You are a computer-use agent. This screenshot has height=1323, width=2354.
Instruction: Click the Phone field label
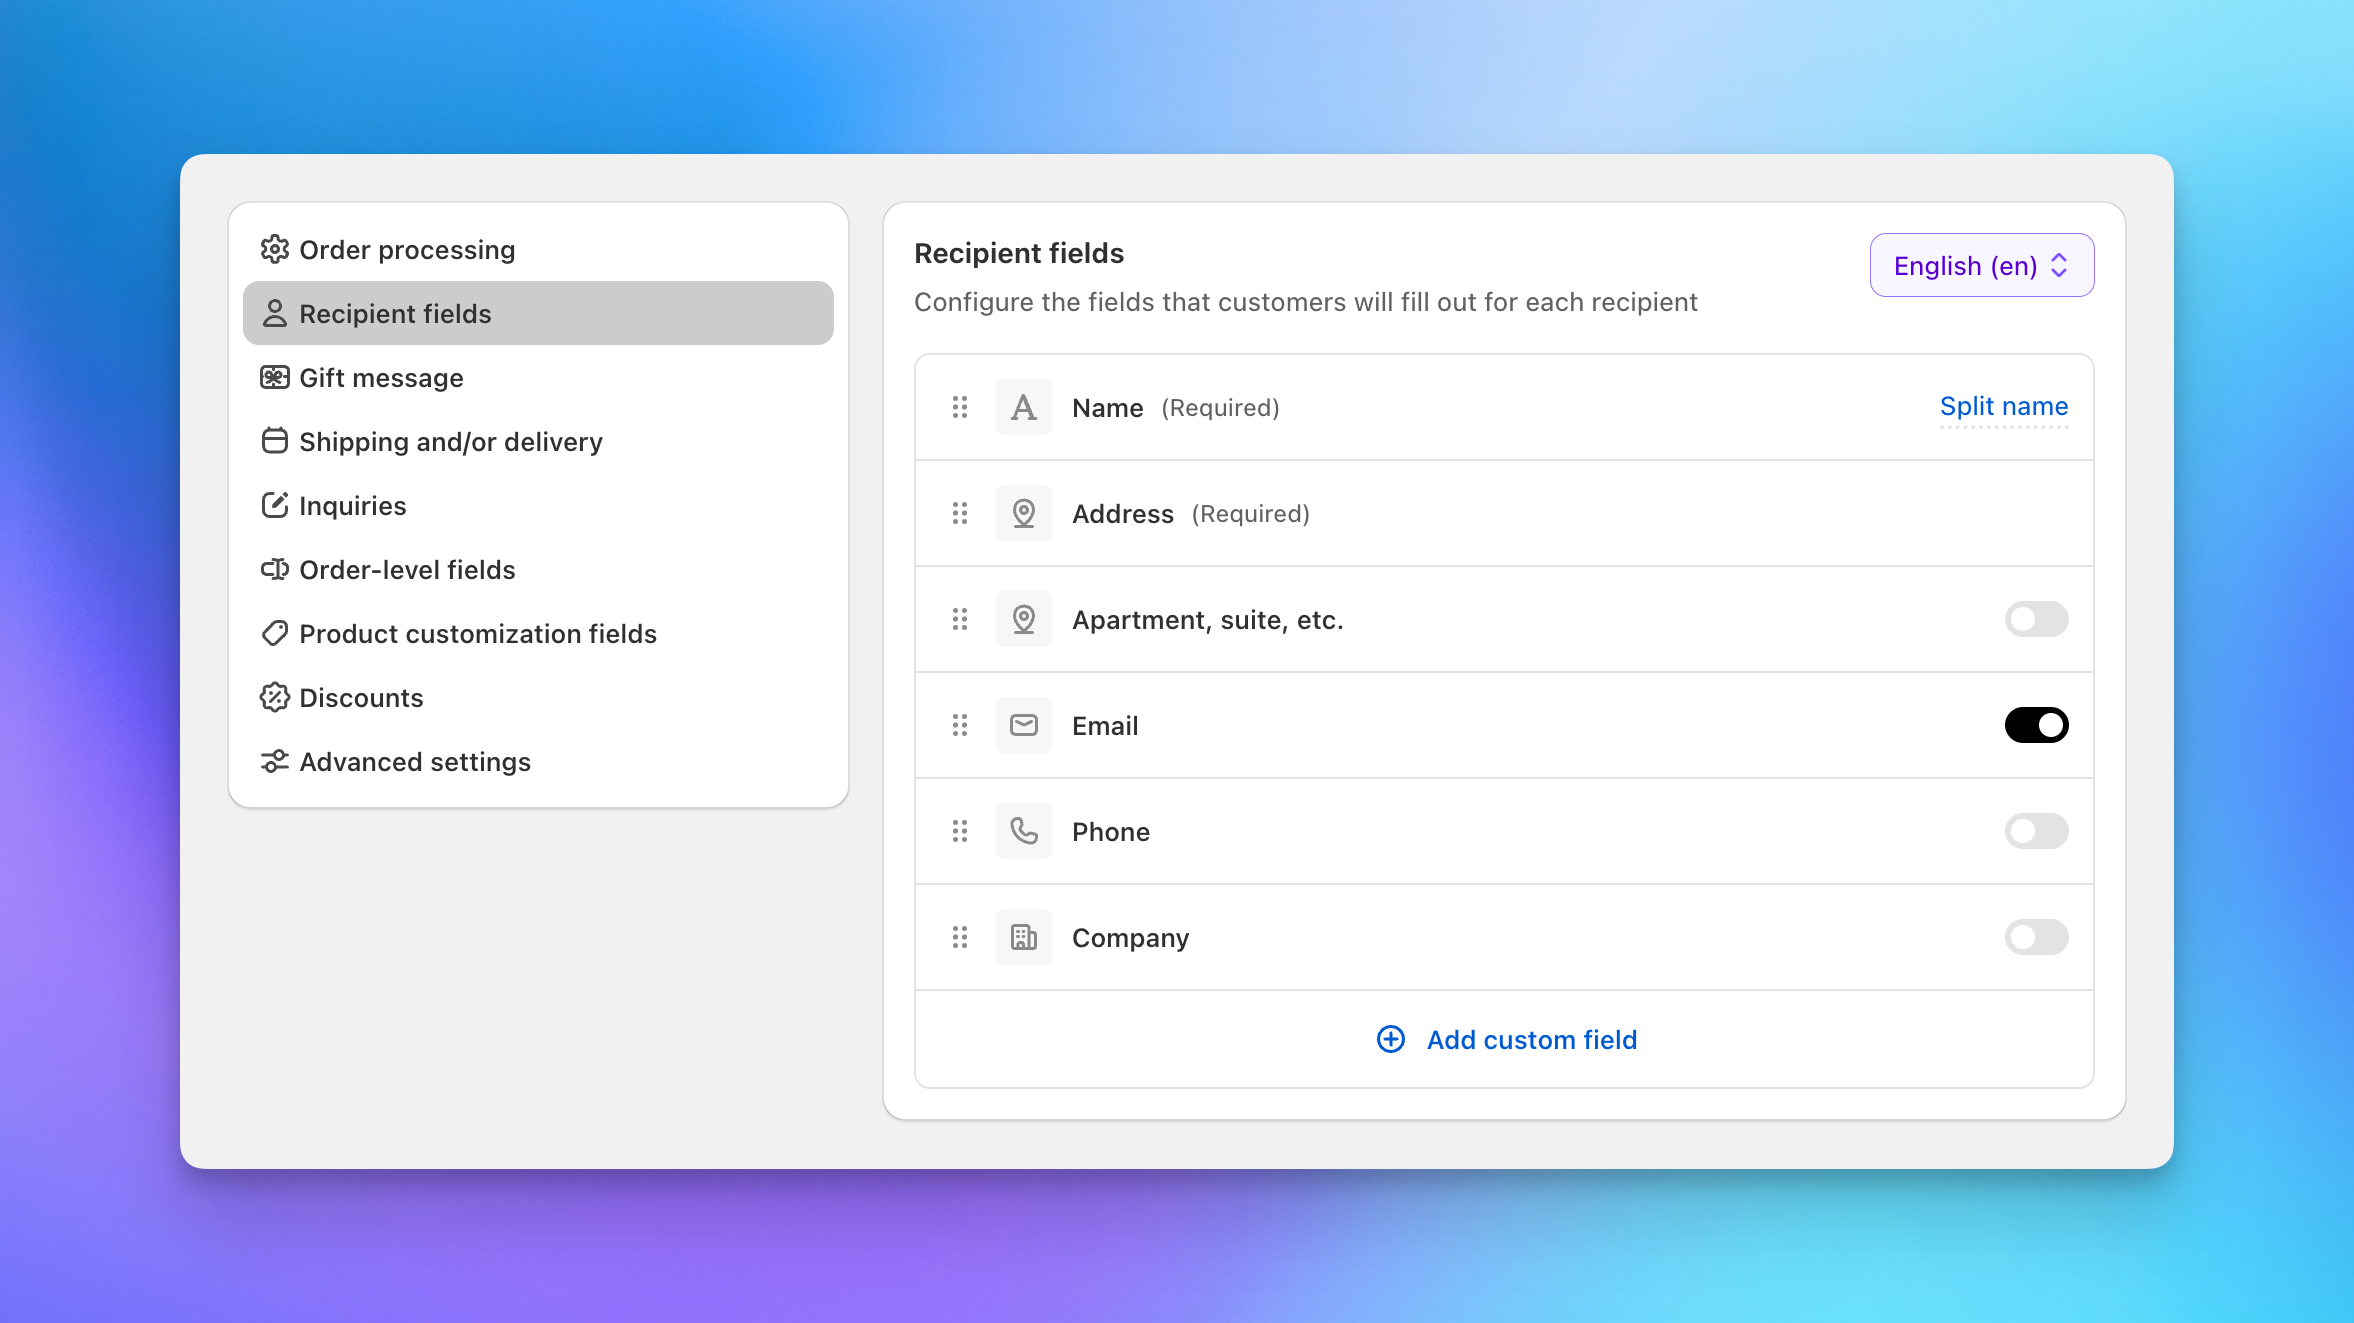(x=1111, y=832)
